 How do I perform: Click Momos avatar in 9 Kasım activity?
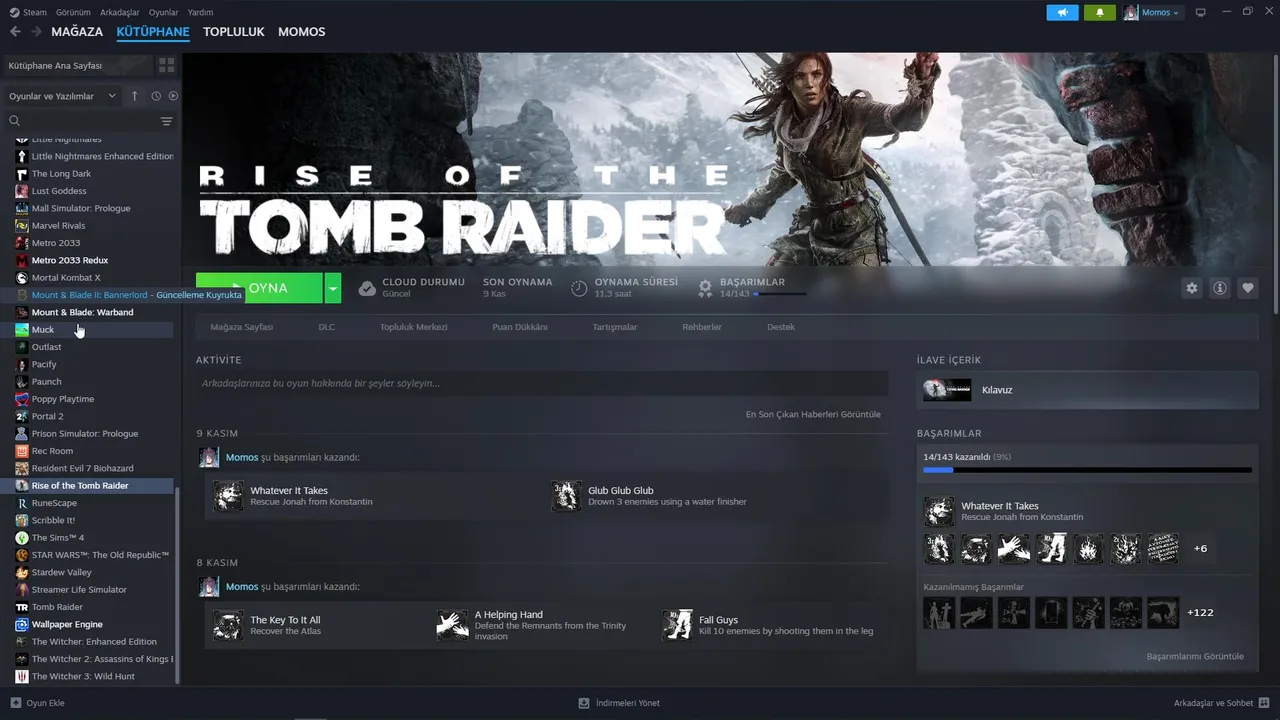click(x=209, y=457)
